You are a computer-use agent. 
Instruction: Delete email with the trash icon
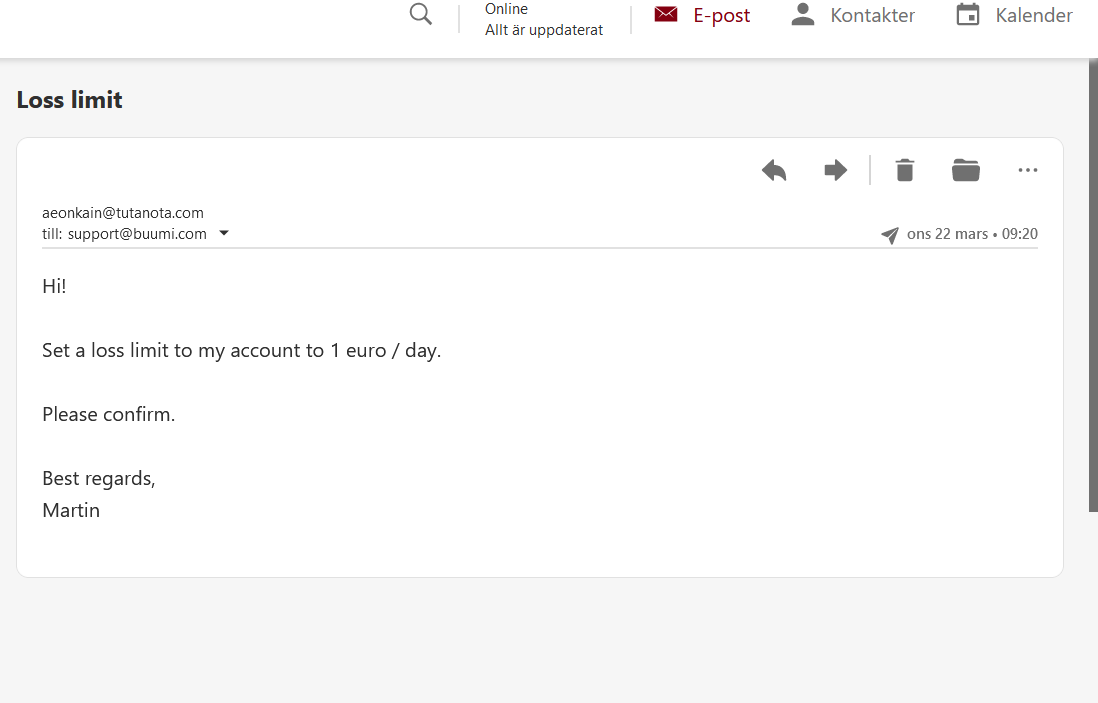pyautogui.click(x=905, y=170)
